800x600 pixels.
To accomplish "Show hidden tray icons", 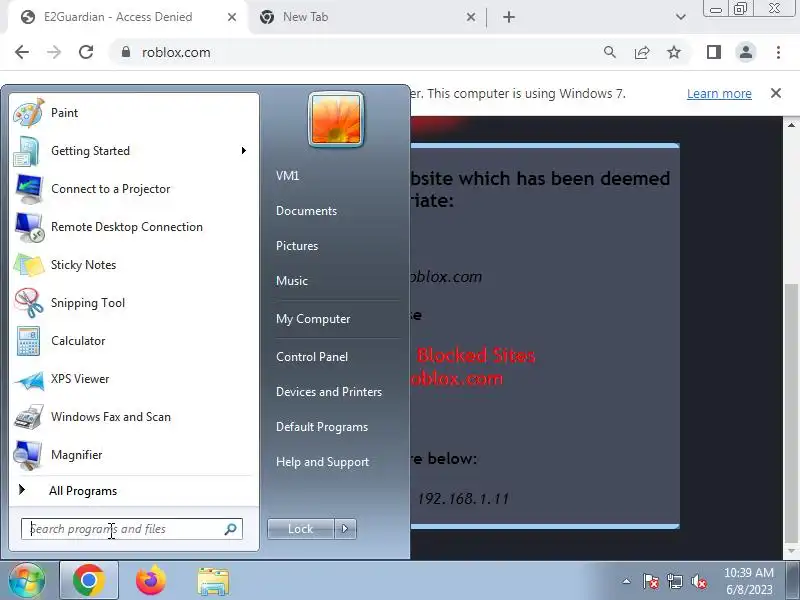I will 627,581.
